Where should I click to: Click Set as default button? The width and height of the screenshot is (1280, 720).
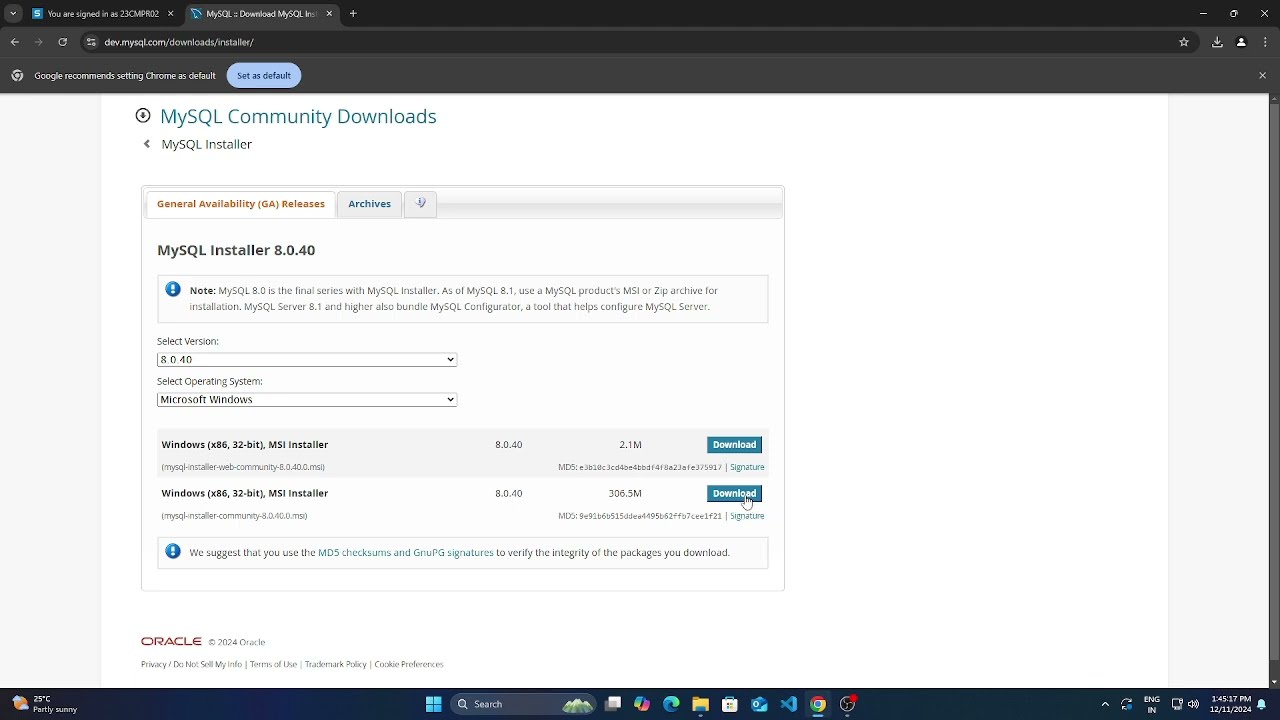pyautogui.click(x=264, y=75)
